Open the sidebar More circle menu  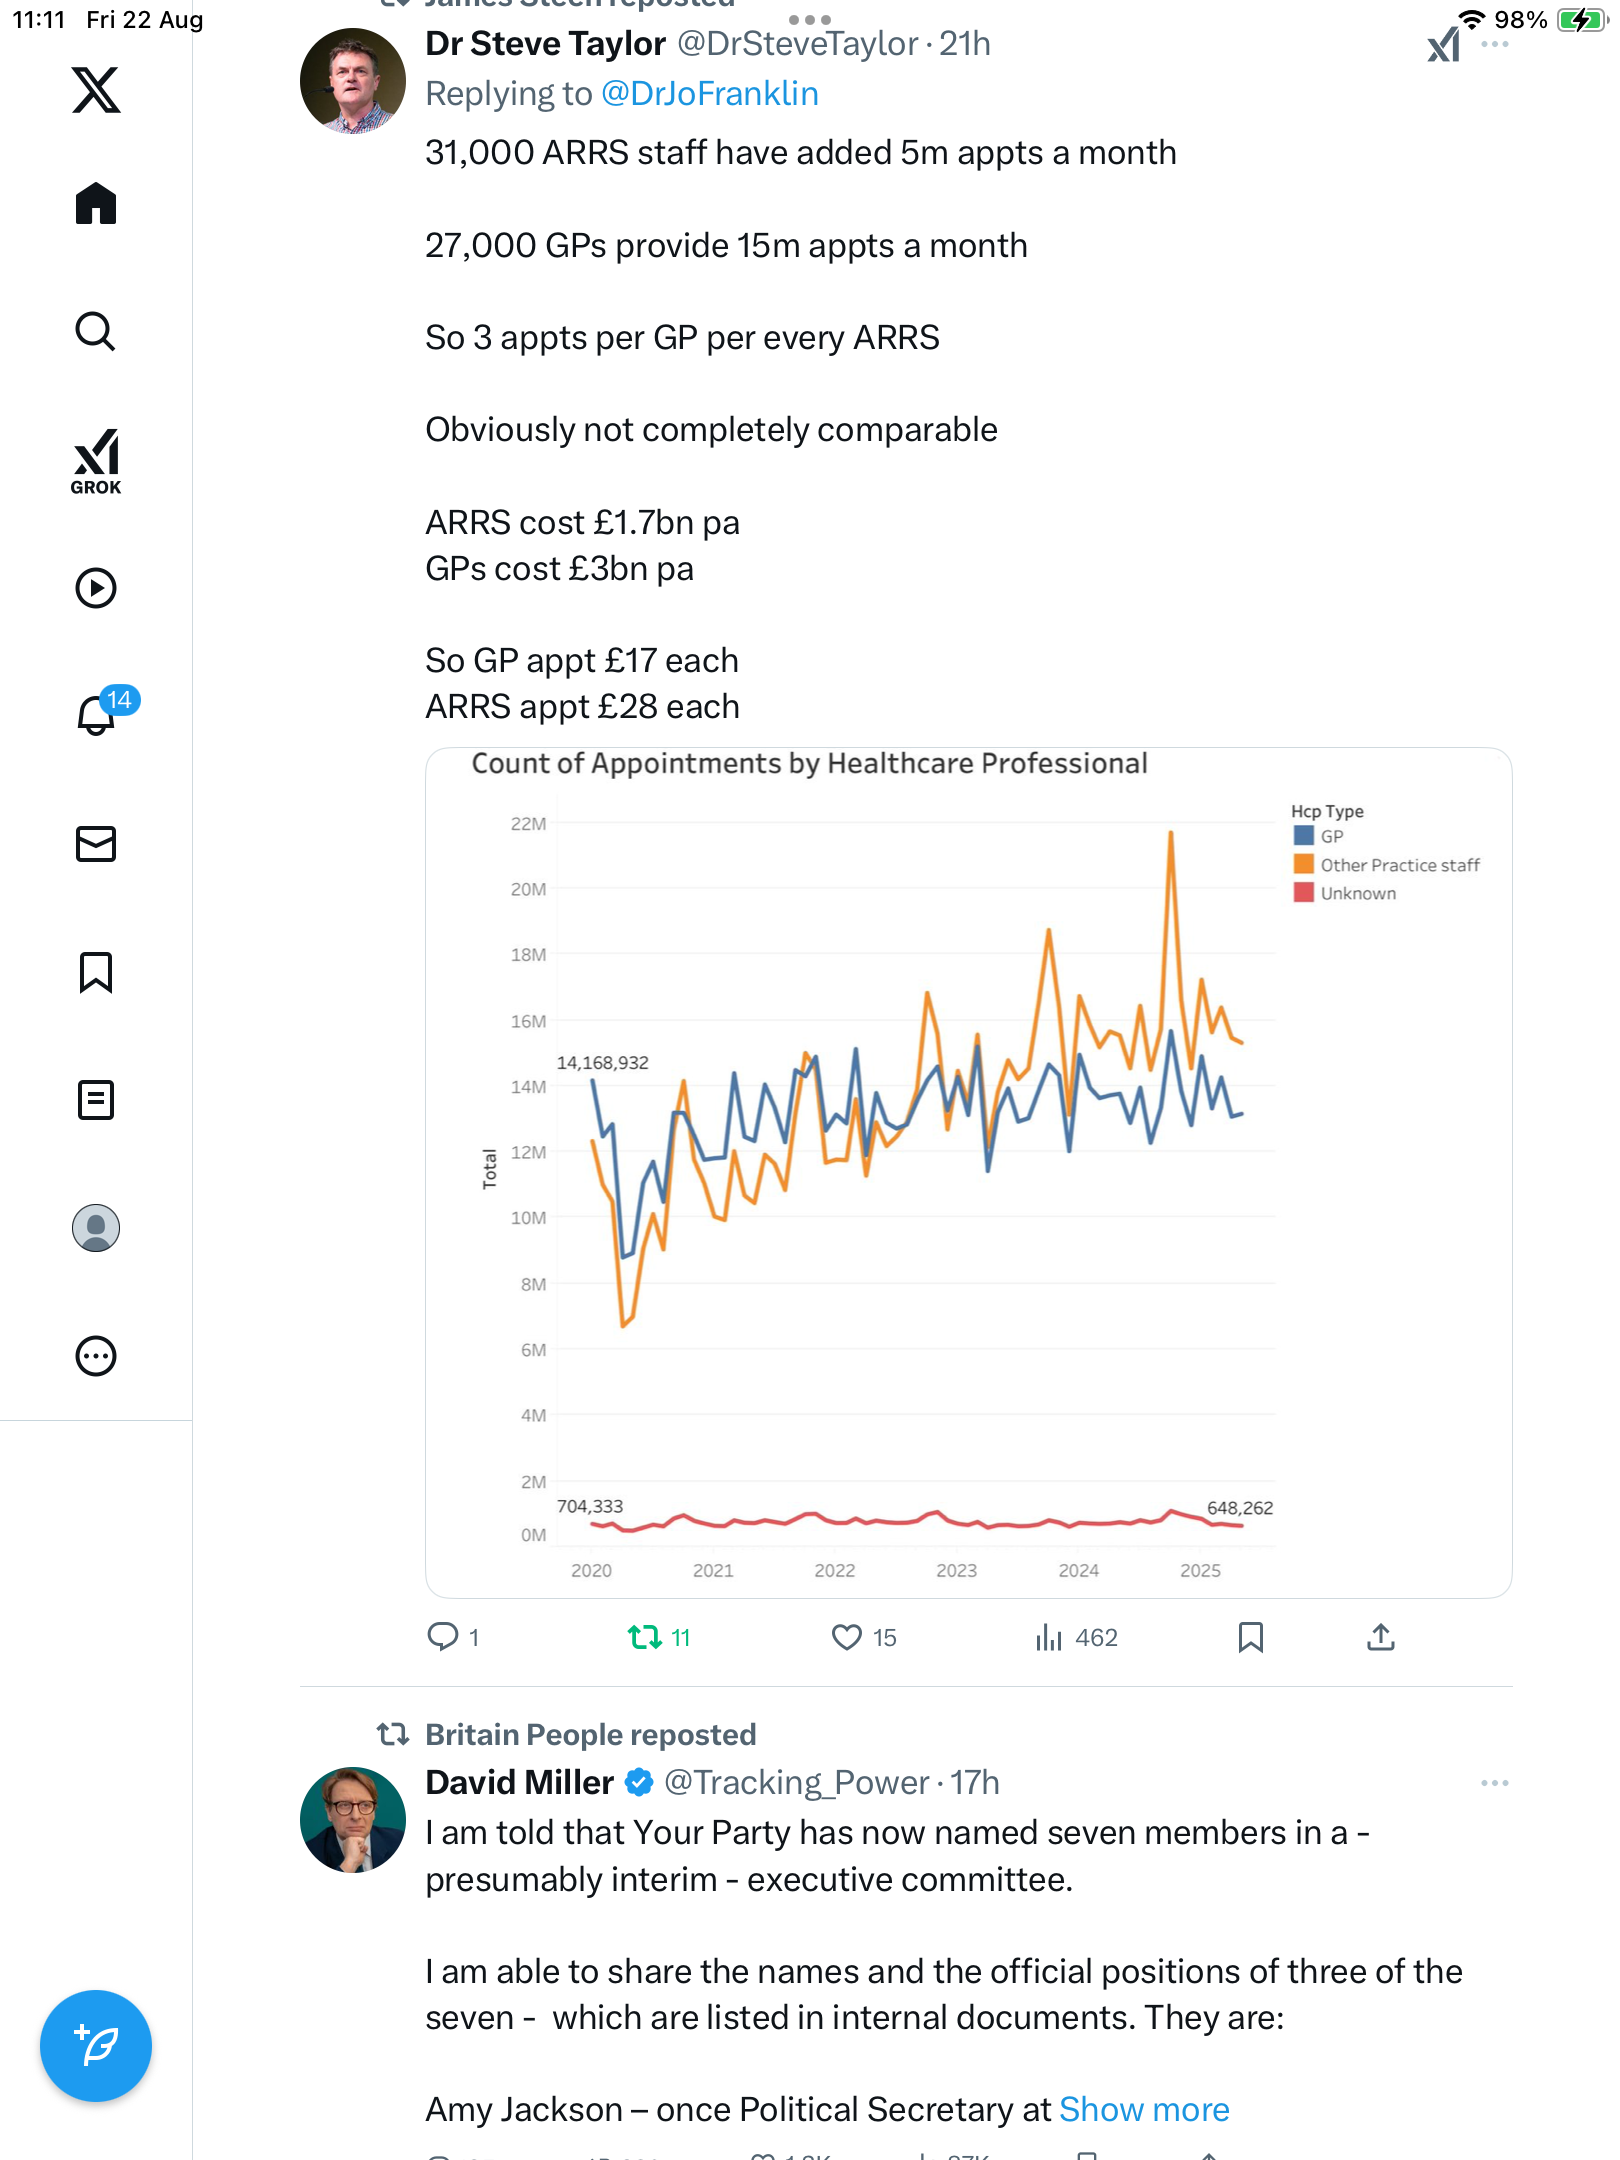click(x=96, y=1356)
